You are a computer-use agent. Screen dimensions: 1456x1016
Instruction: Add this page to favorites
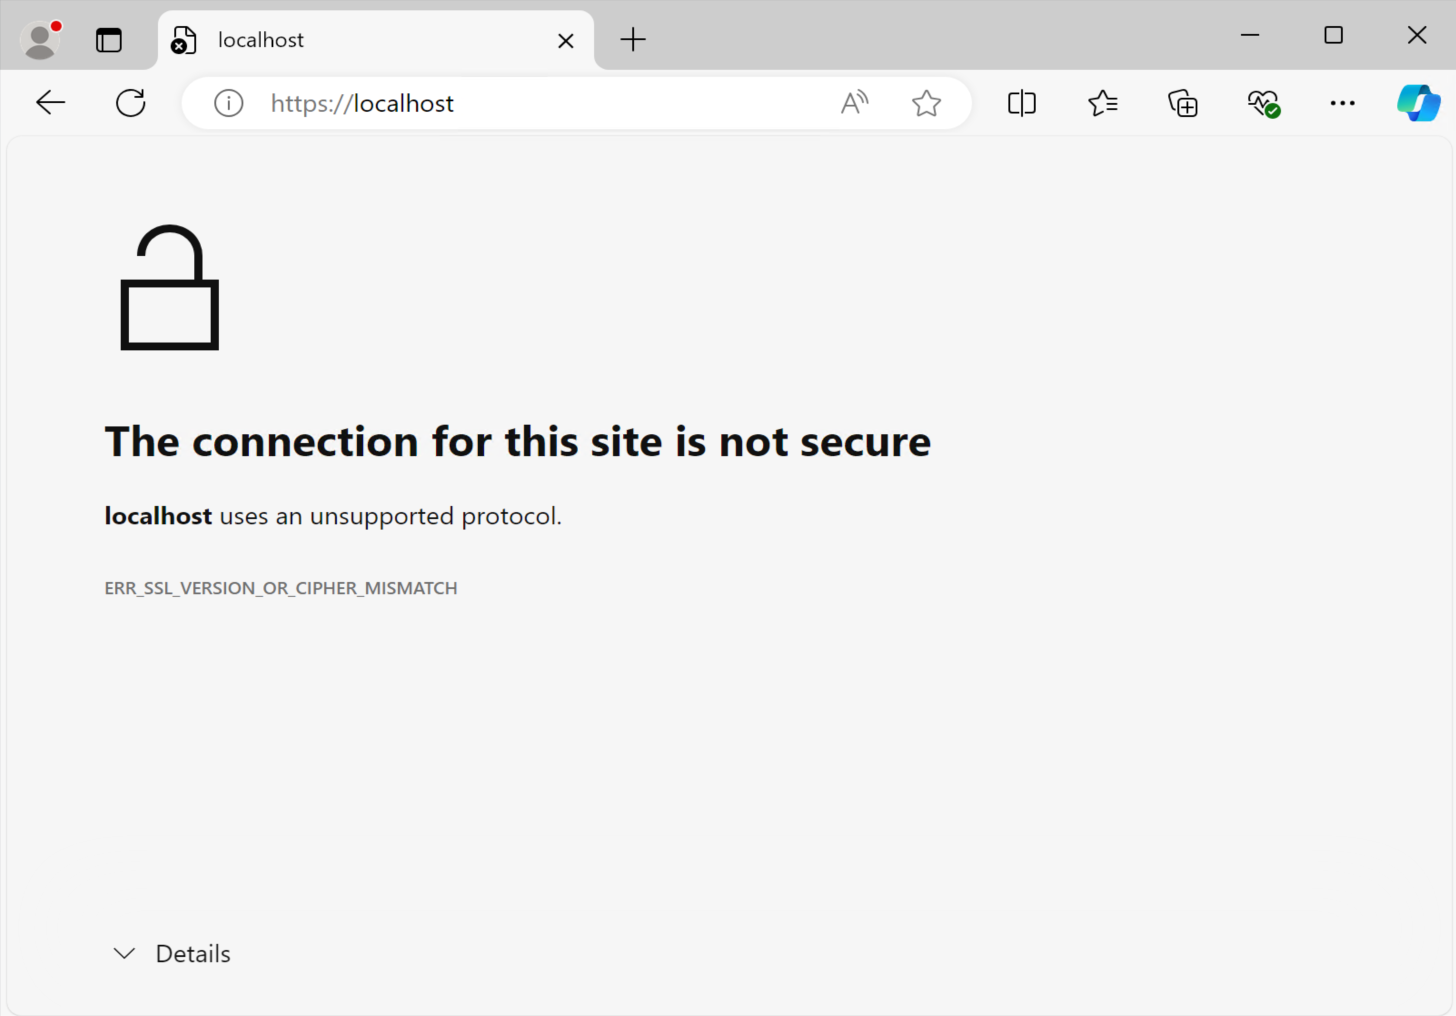(926, 102)
